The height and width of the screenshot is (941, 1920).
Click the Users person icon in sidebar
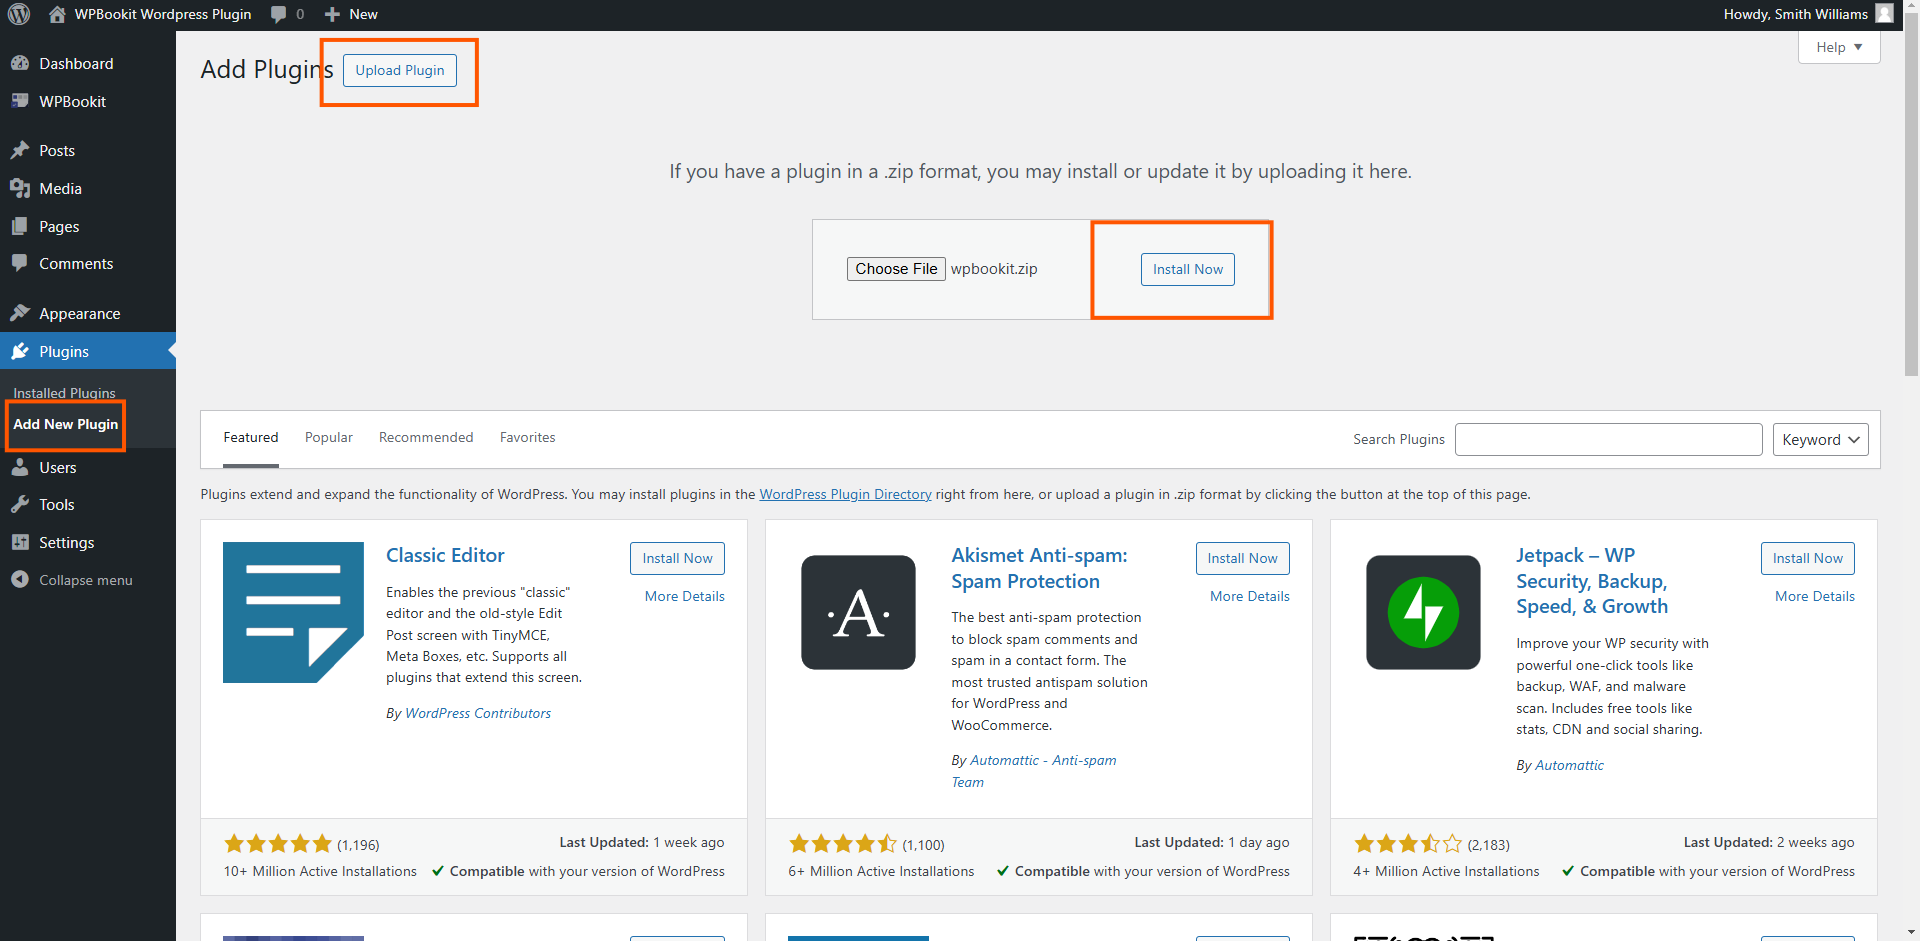20,467
